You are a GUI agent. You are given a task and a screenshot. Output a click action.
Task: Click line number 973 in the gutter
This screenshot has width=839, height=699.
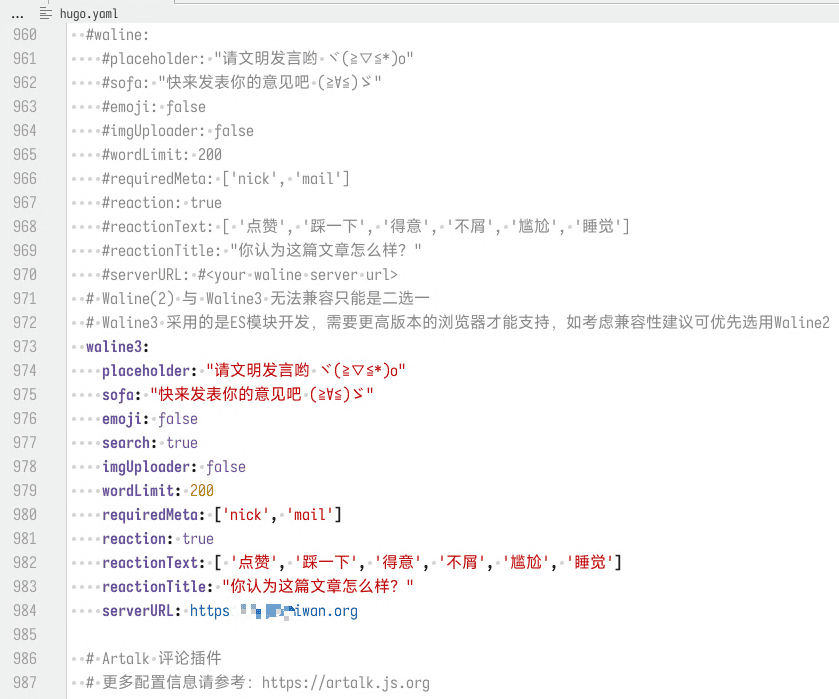tap(24, 347)
